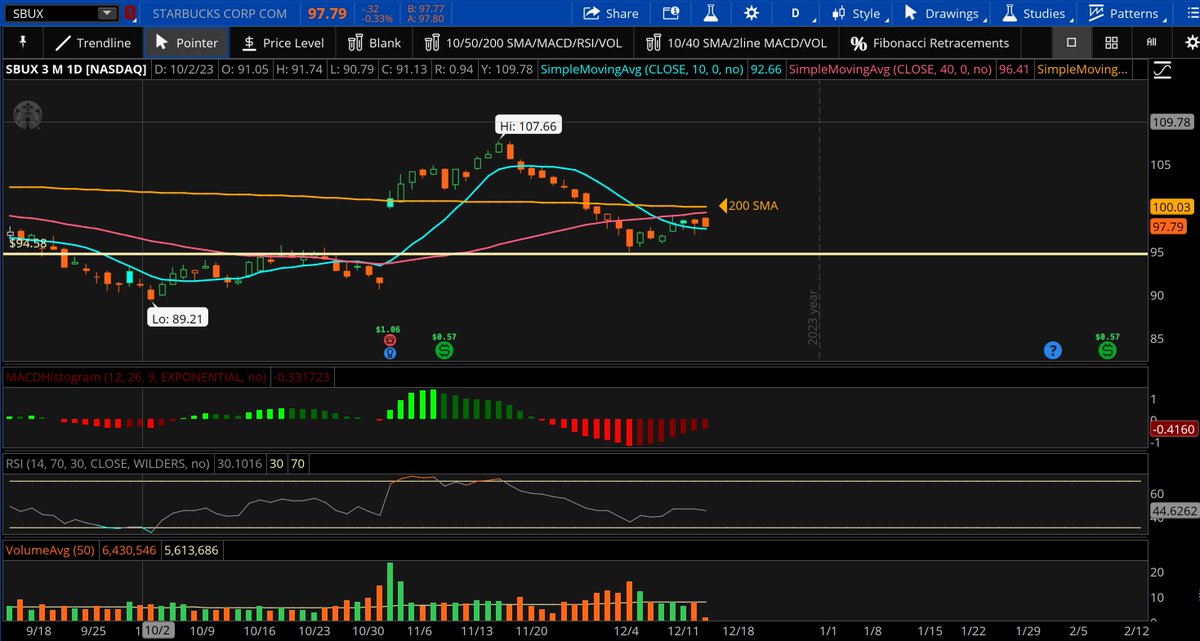Click the highlighted 10/2 date on the axis
1200x641 pixels.
(x=160, y=632)
